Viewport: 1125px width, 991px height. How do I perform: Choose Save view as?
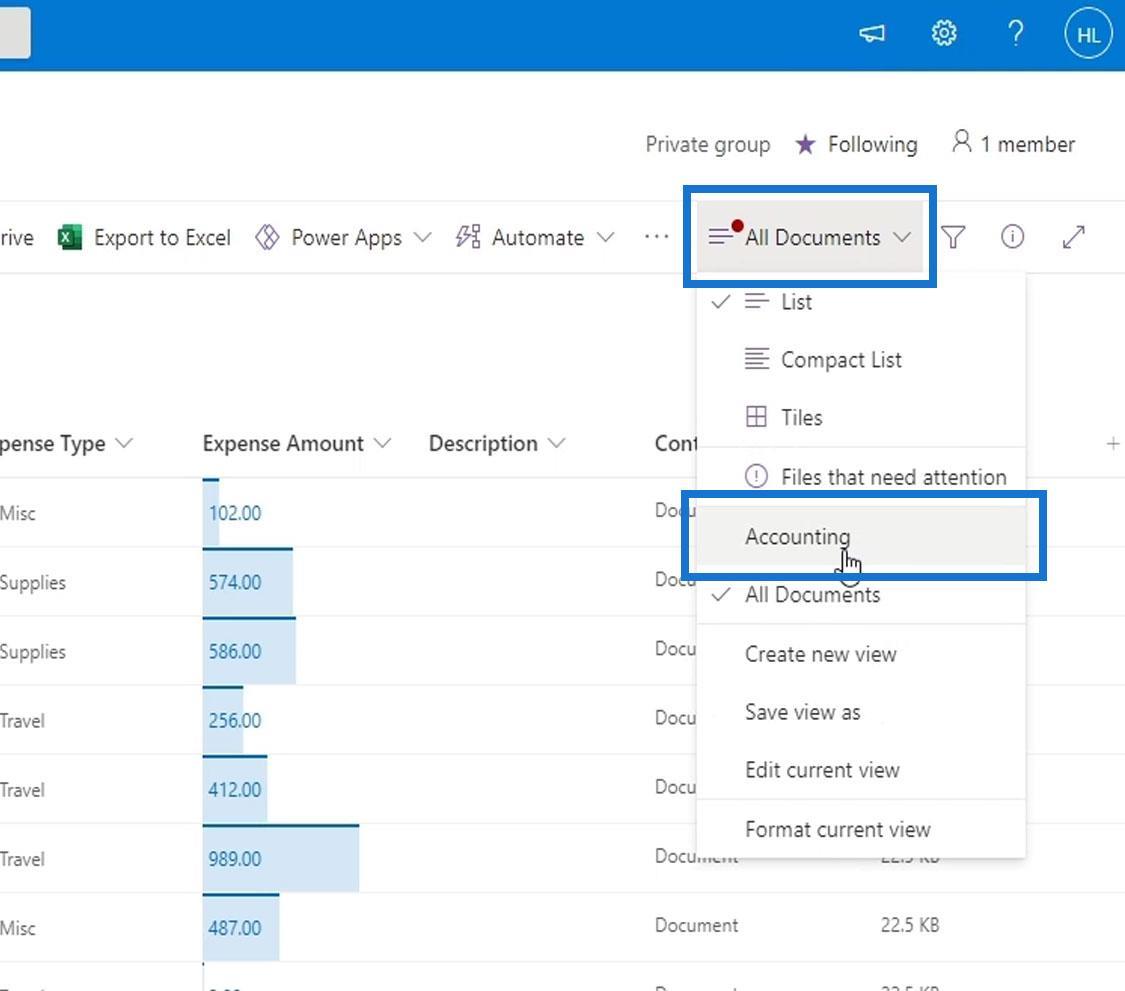pos(861,712)
